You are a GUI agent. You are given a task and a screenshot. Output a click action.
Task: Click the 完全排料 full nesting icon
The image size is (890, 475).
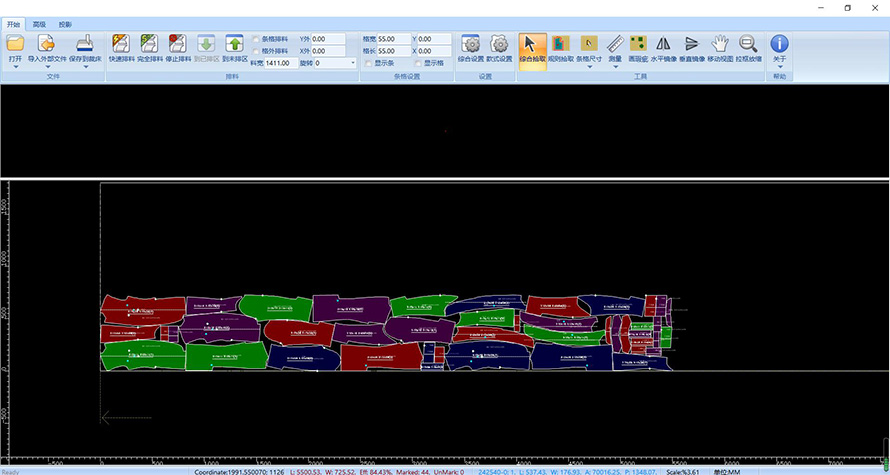[x=149, y=45]
